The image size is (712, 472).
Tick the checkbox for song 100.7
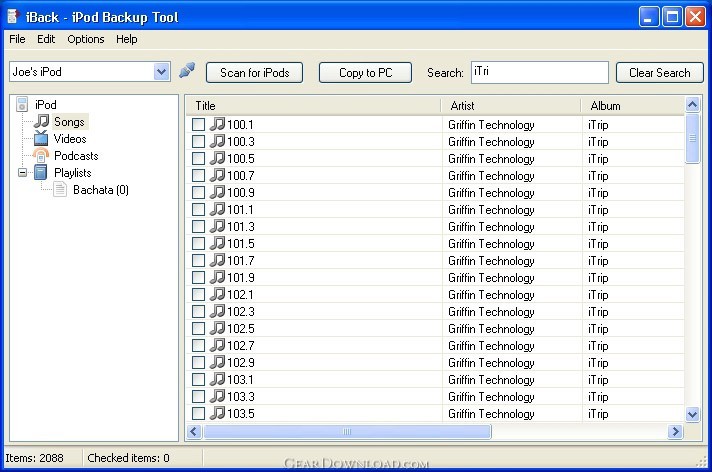pyautogui.click(x=198, y=175)
